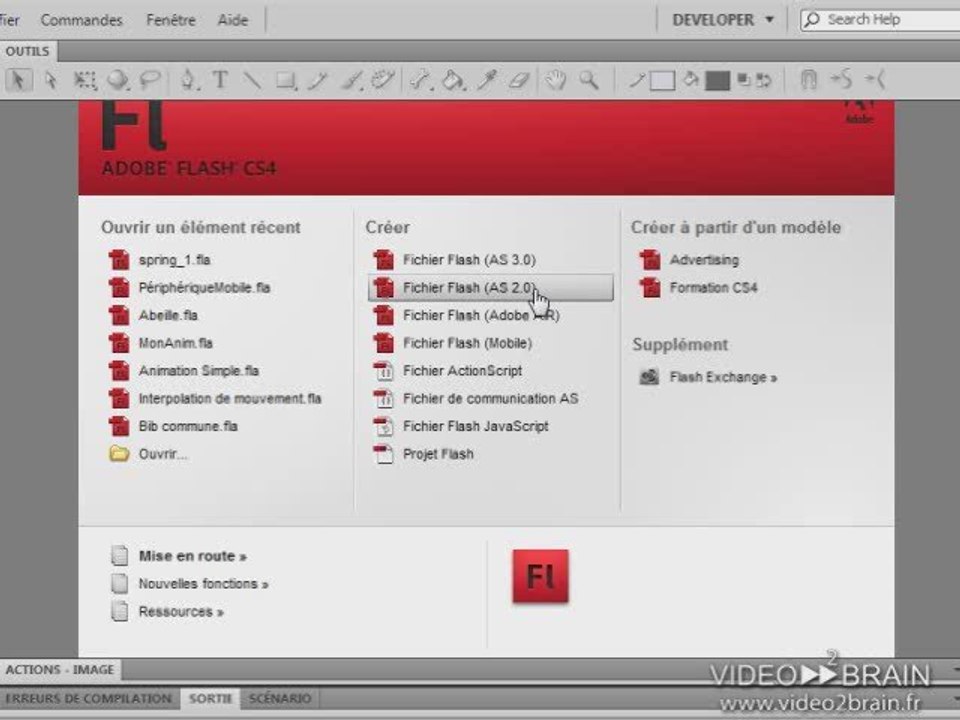The image size is (960, 720).
Task: Select the 3D Rotation tool
Action: coord(118,80)
